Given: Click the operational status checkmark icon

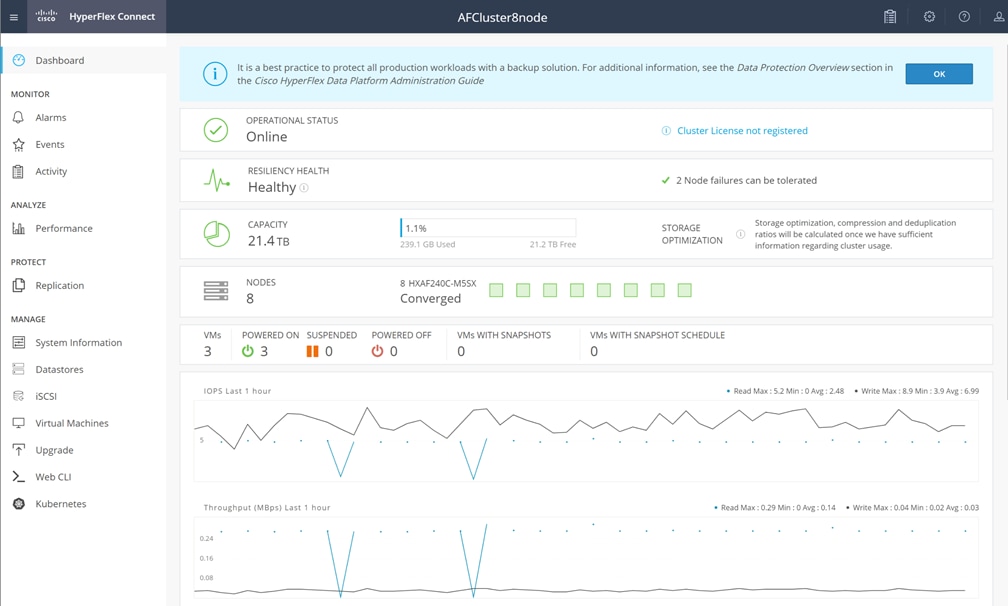Looking at the screenshot, I should point(216,130).
